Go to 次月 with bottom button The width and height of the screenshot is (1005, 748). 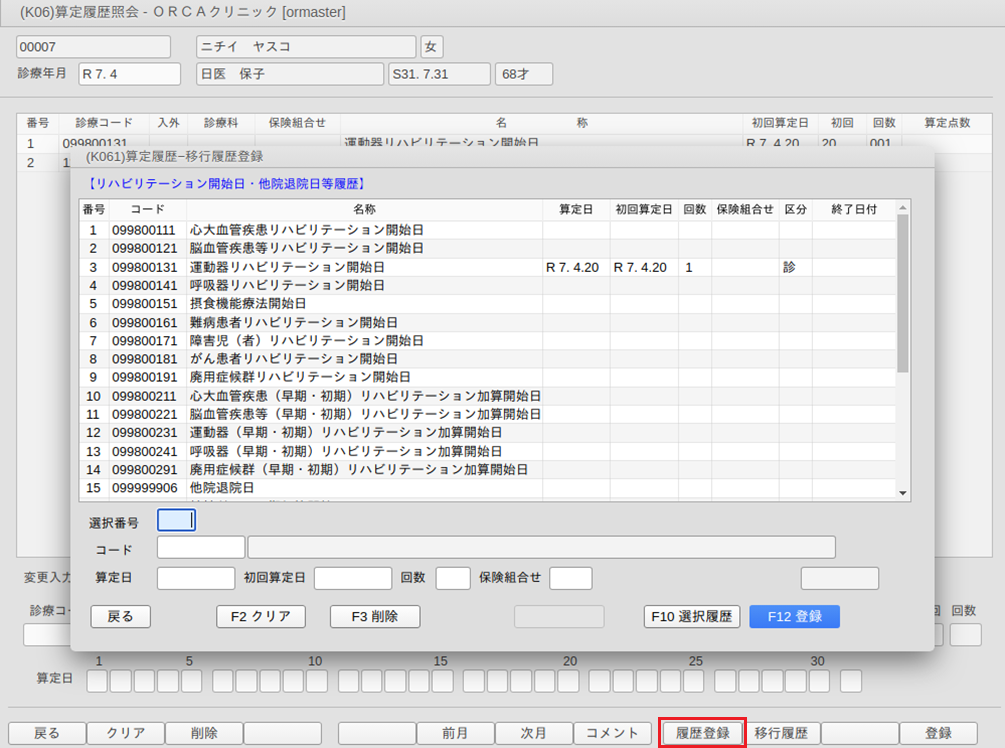pos(533,733)
